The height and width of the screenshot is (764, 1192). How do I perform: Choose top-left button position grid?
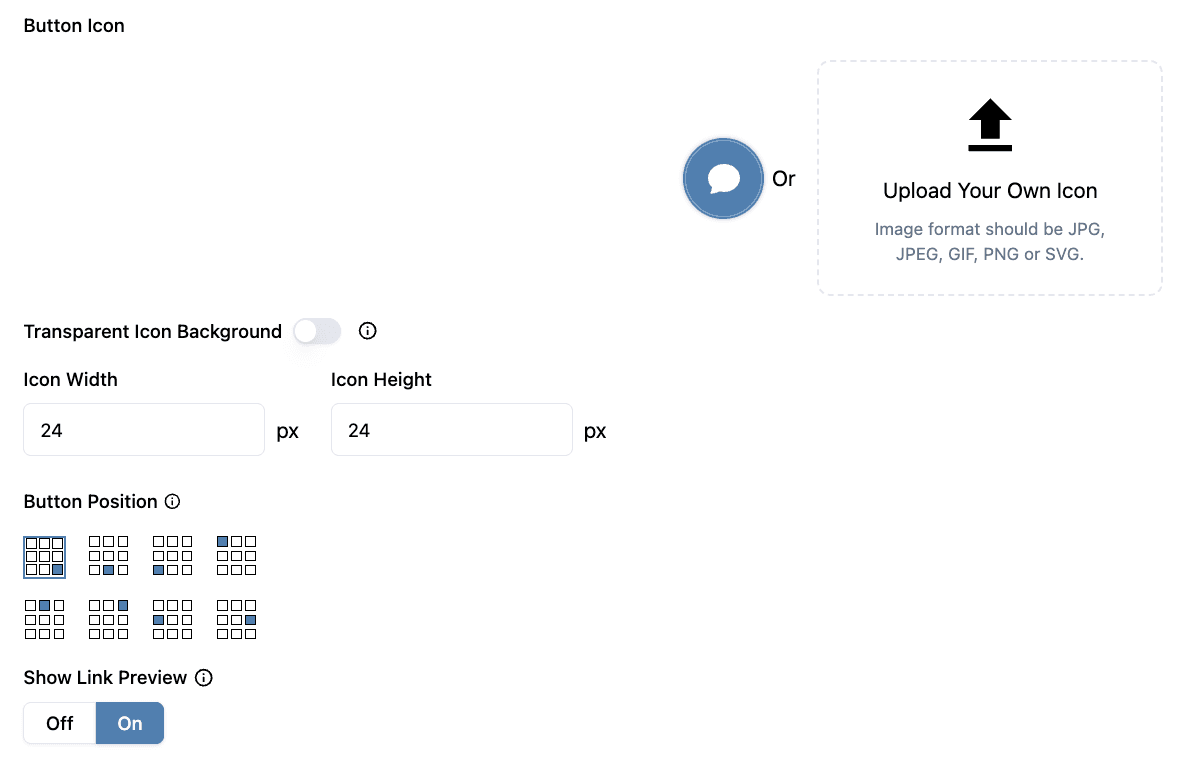(x=236, y=556)
